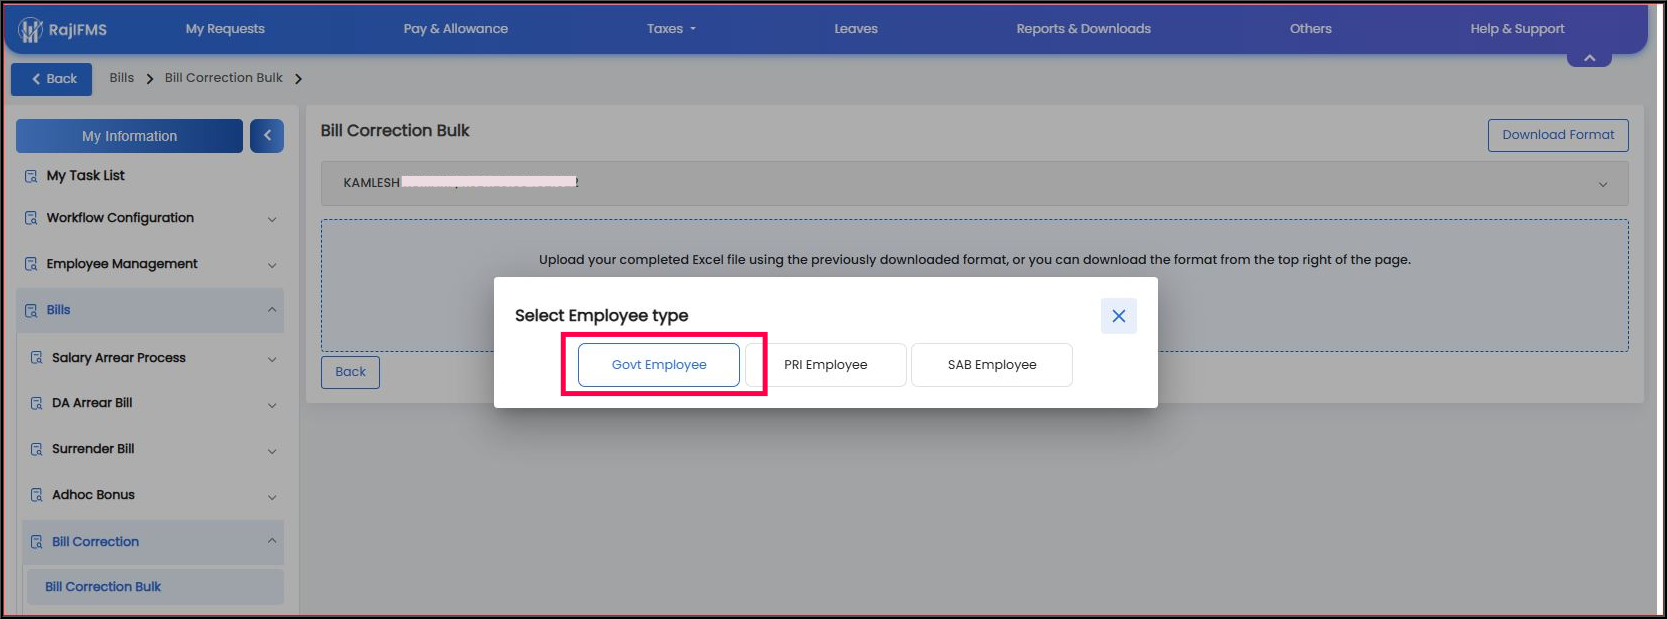This screenshot has height=619, width=1667.
Task: Click the Excel upload drop area
Action: coord(974,285)
